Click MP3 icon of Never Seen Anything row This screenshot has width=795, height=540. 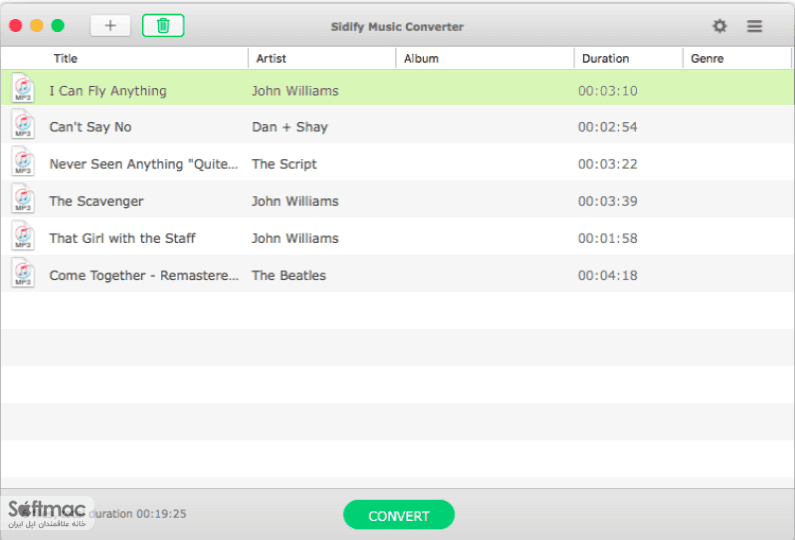coord(23,161)
